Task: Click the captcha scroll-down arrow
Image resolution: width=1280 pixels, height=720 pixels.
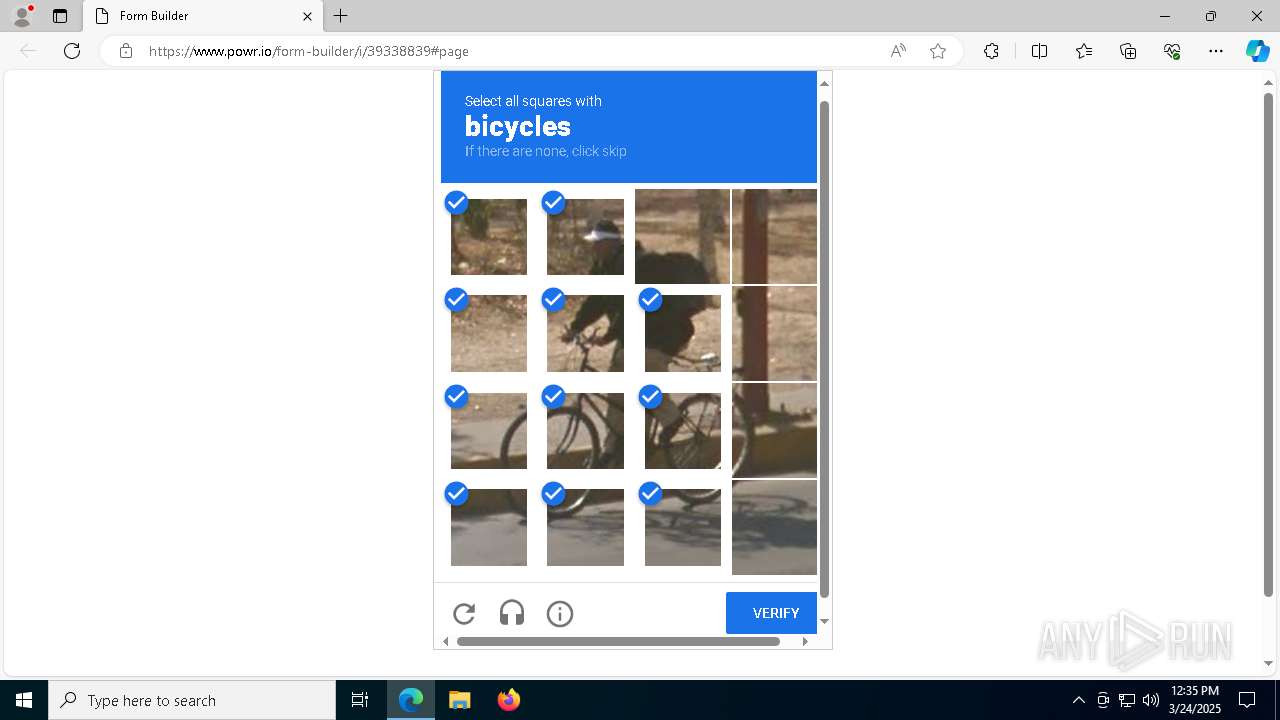Action: [x=824, y=621]
